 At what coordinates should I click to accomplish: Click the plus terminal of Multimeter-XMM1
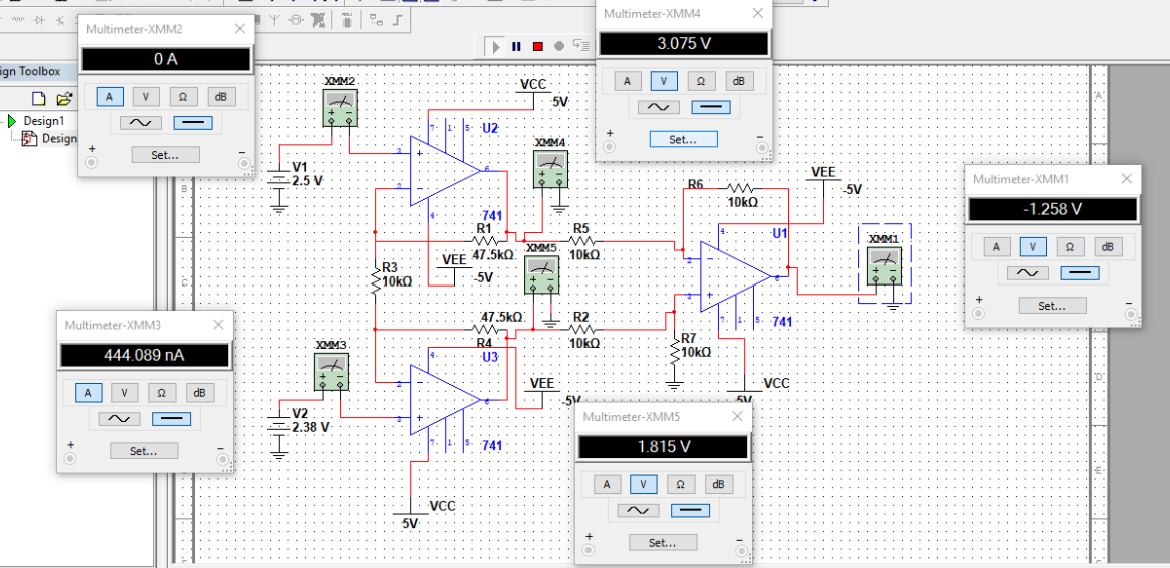click(x=978, y=313)
